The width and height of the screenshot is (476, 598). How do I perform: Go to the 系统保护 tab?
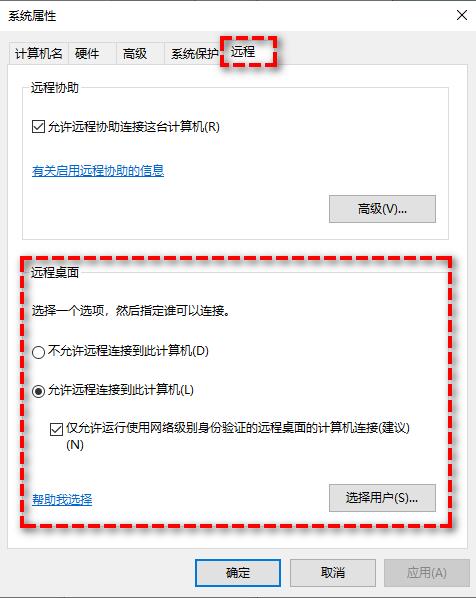point(194,53)
